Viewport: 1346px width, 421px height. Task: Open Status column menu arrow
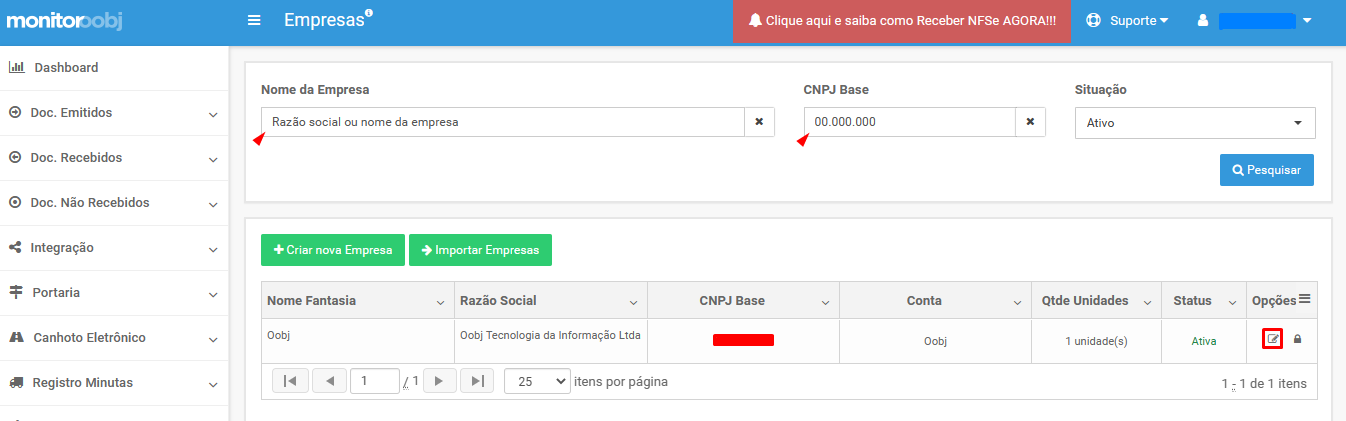pyautogui.click(x=1230, y=302)
